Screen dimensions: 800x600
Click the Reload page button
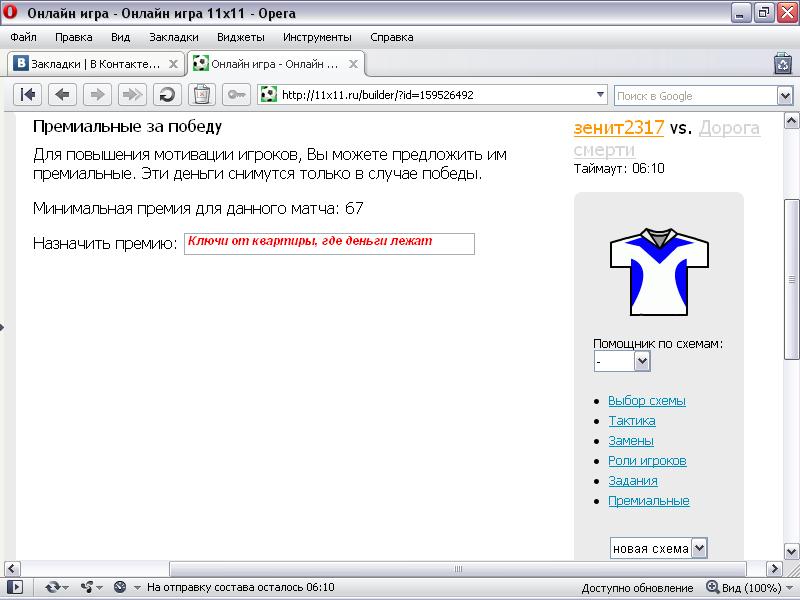[166, 95]
